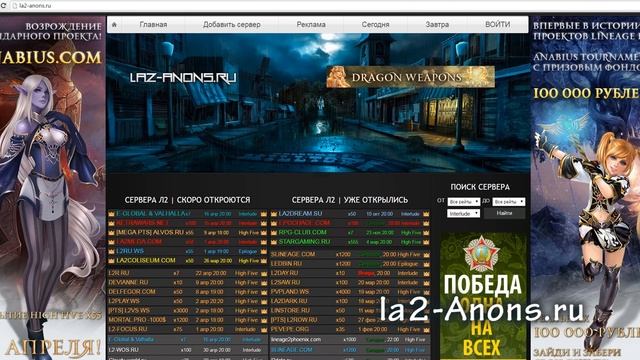The image size is (640, 360).
Task: Open the Добавить сервер menu item
Action: (x=231, y=24)
